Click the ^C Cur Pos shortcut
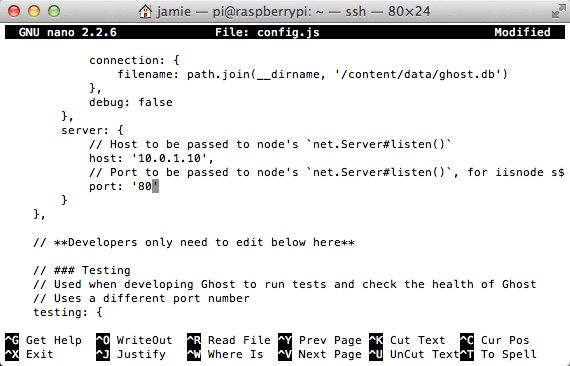 coord(494,340)
